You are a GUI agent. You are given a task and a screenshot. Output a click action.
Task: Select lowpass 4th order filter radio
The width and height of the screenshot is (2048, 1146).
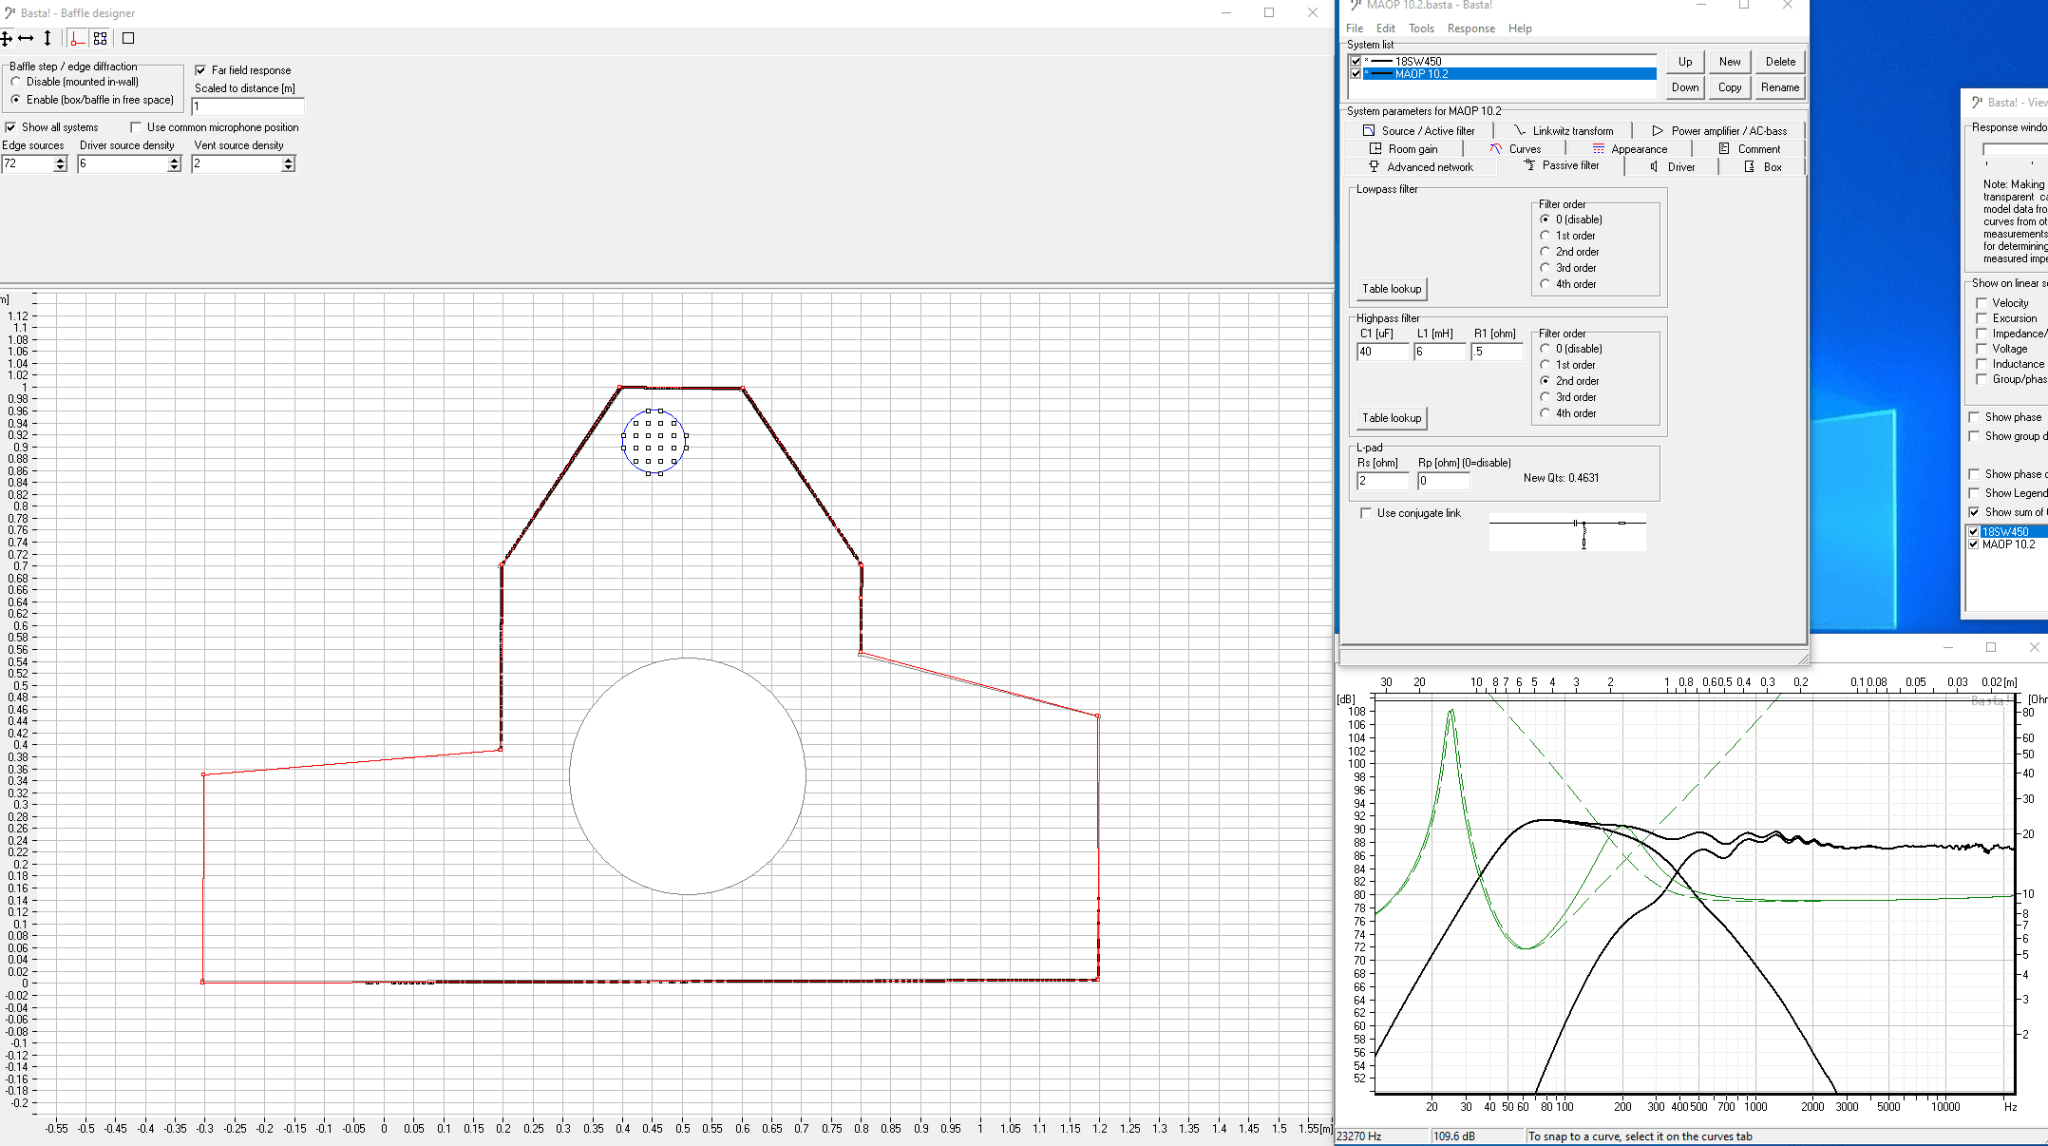click(1545, 284)
